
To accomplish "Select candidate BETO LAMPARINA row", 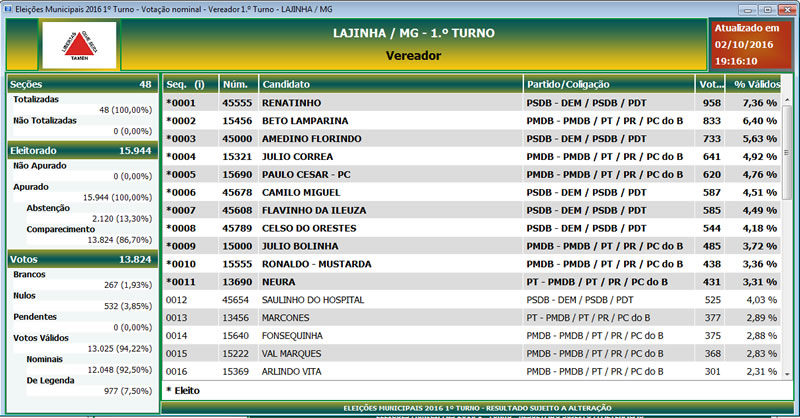I will [x=472, y=120].
